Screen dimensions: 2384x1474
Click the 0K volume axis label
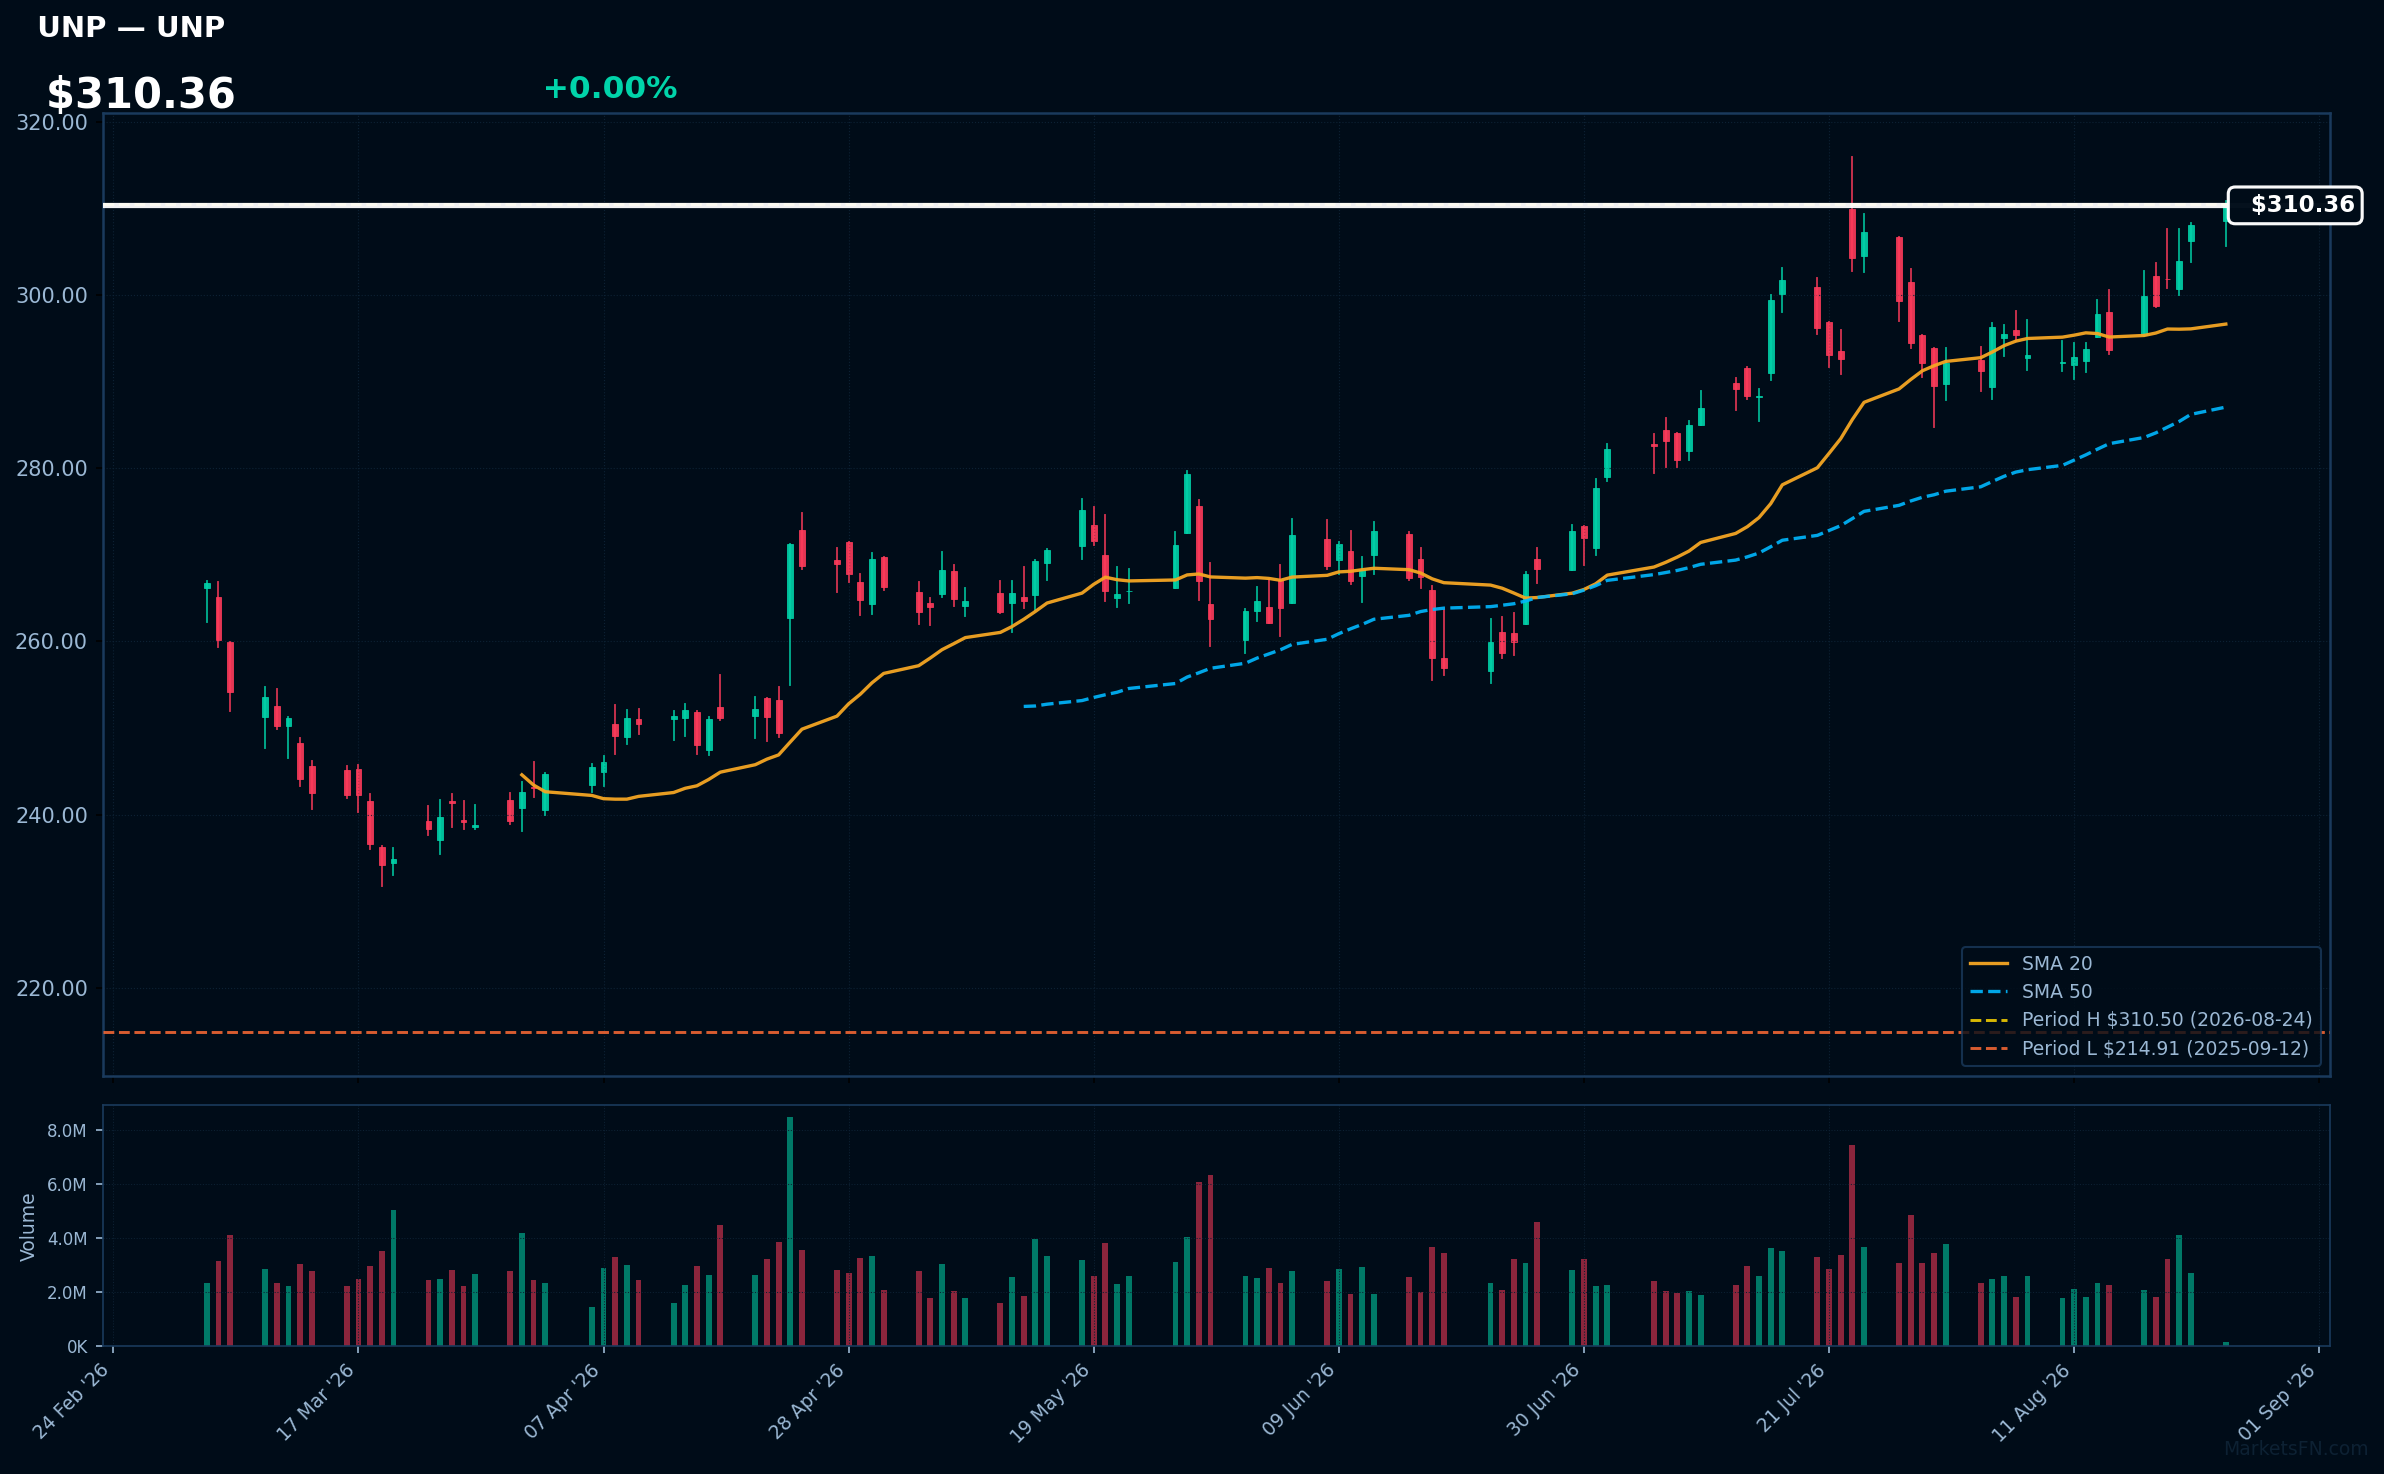[77, 1347]
